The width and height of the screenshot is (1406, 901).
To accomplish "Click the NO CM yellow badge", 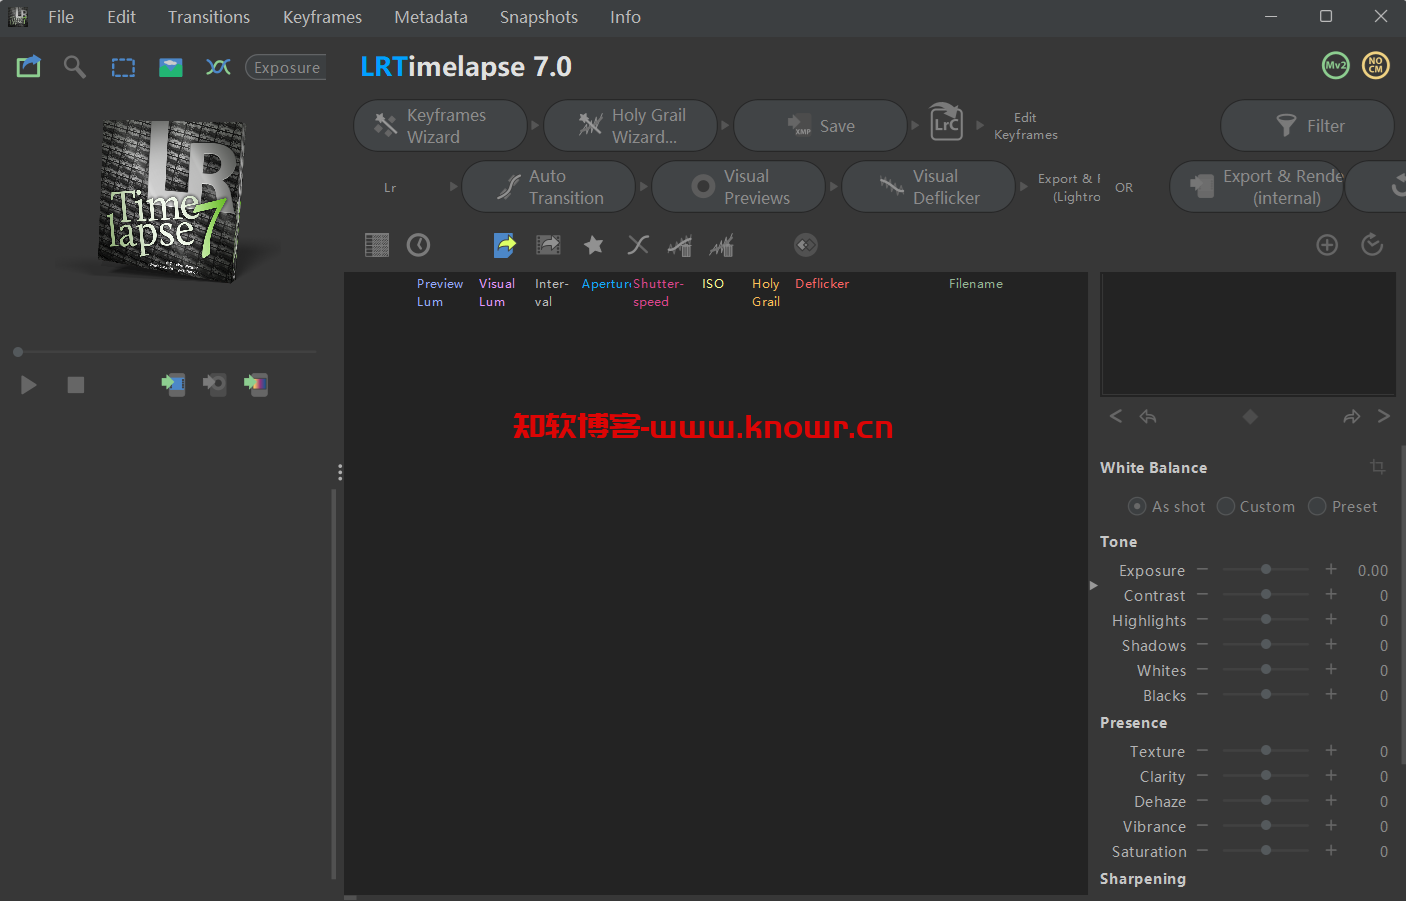I will tap(1376, 66).
